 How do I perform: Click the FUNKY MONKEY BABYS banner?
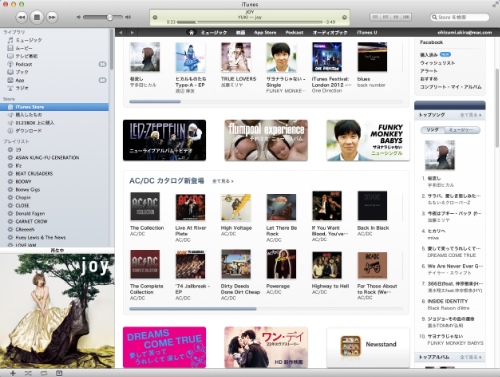[368, 140]
